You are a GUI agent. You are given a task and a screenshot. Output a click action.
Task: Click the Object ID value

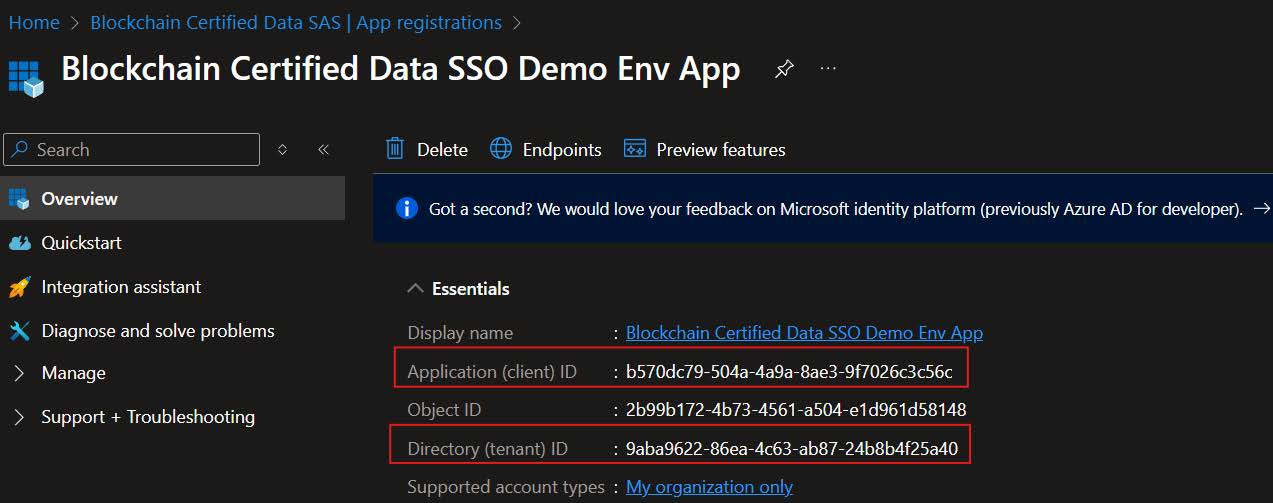coord(796,410)
